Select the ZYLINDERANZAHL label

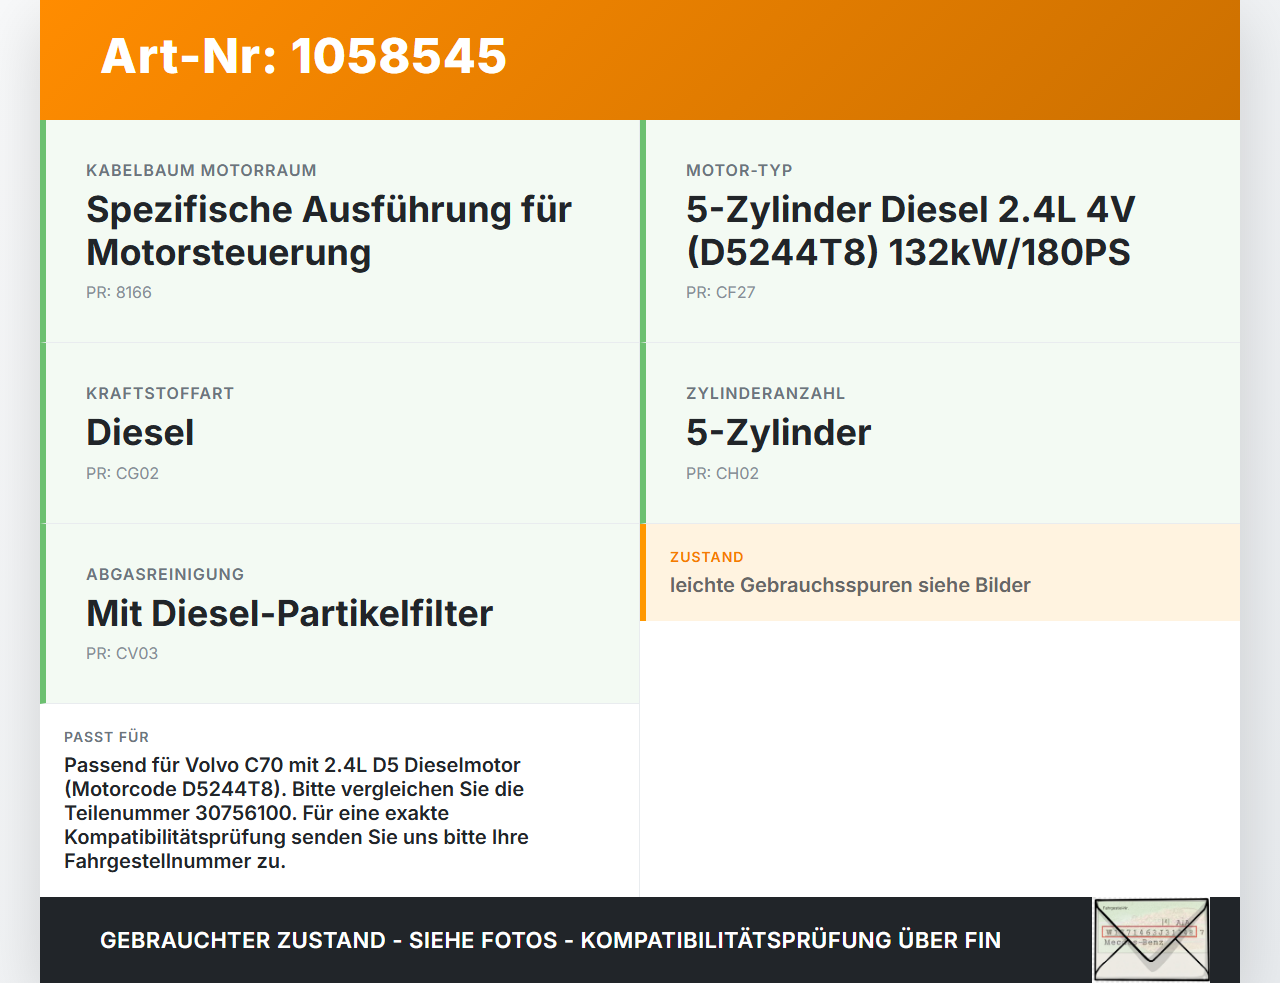(765, 393)
